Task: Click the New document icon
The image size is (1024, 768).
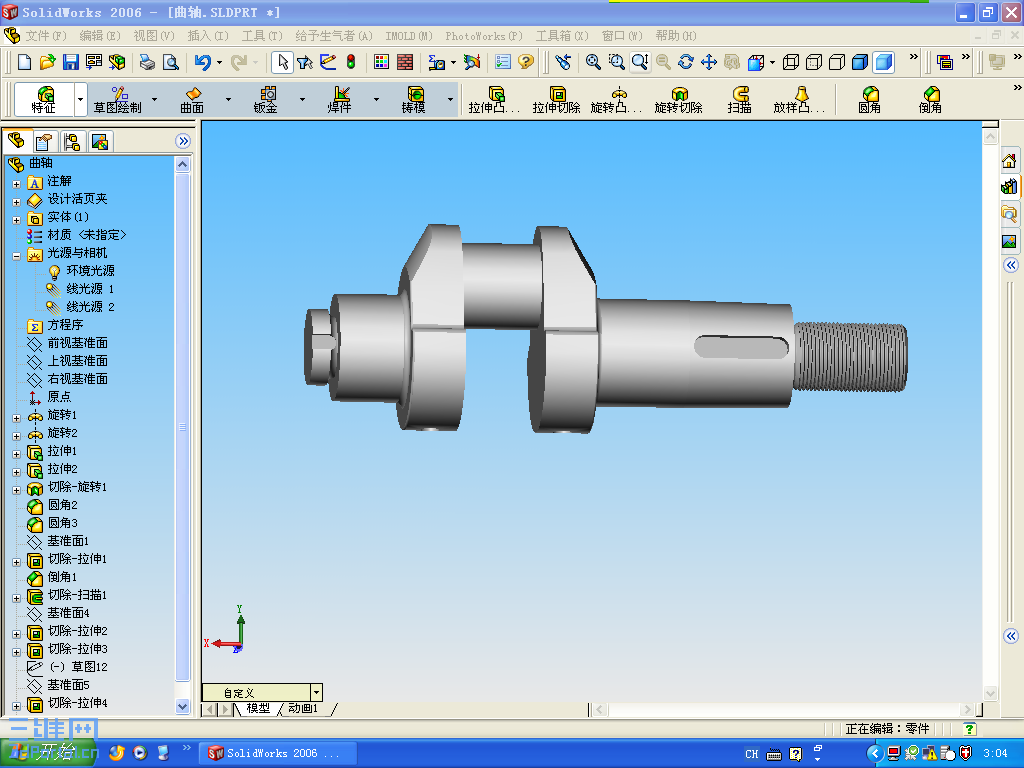Action: (x=24, y=62)
